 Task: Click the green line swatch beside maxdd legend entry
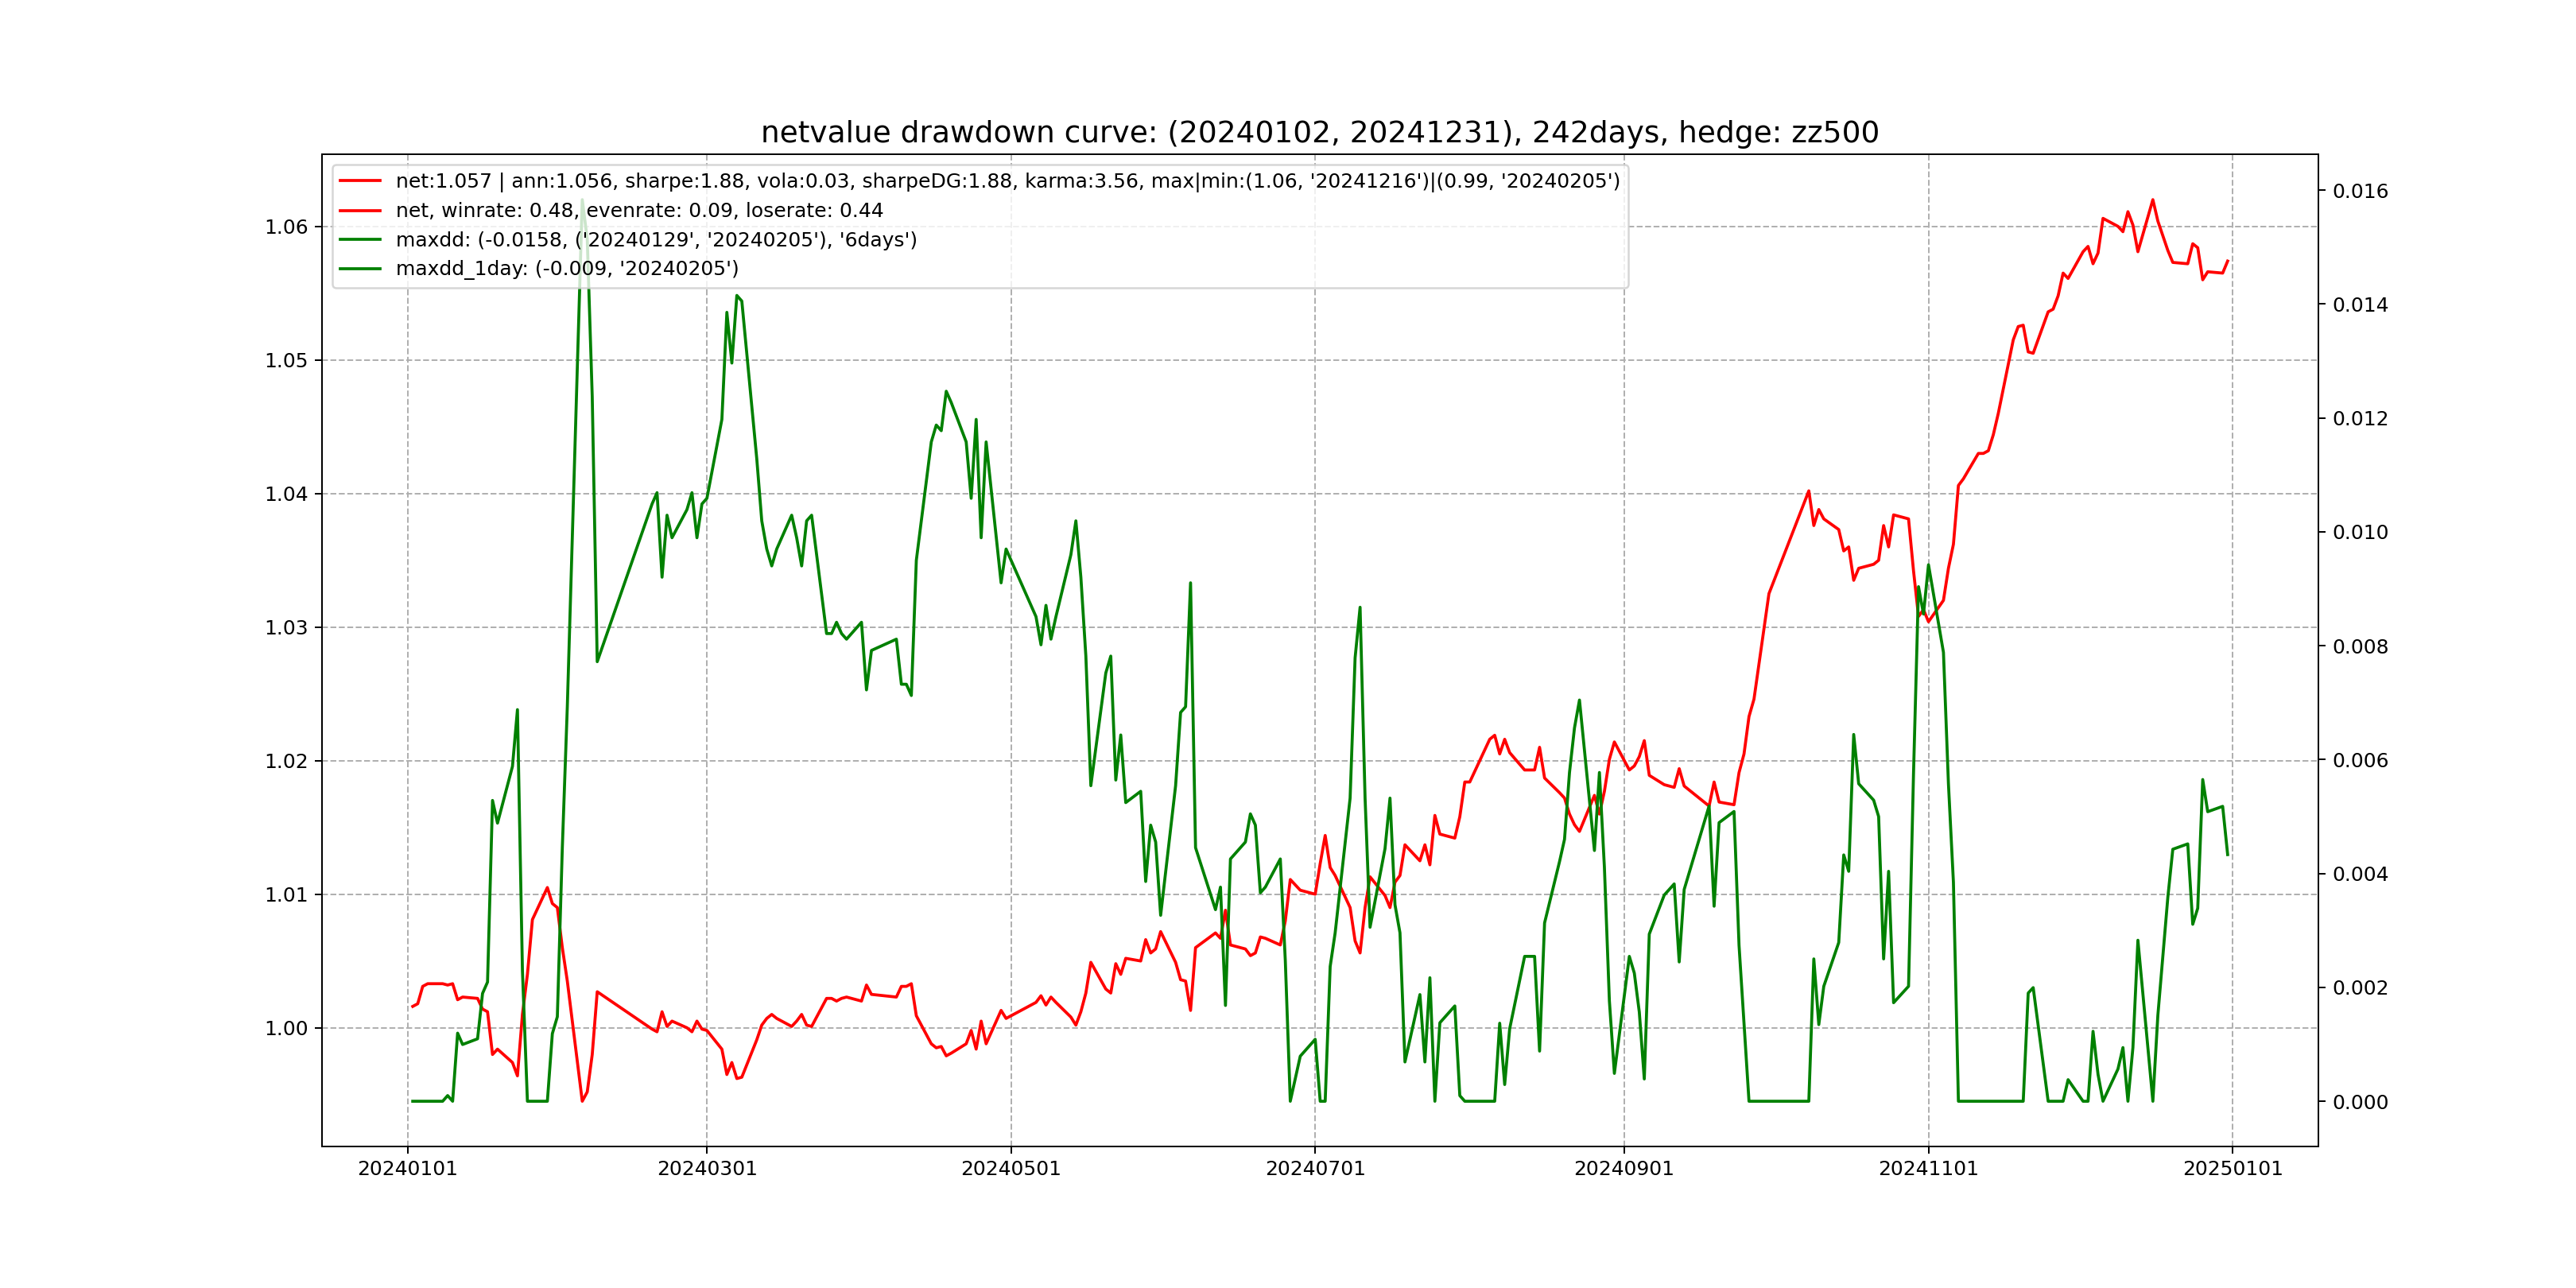click(360, 240)
